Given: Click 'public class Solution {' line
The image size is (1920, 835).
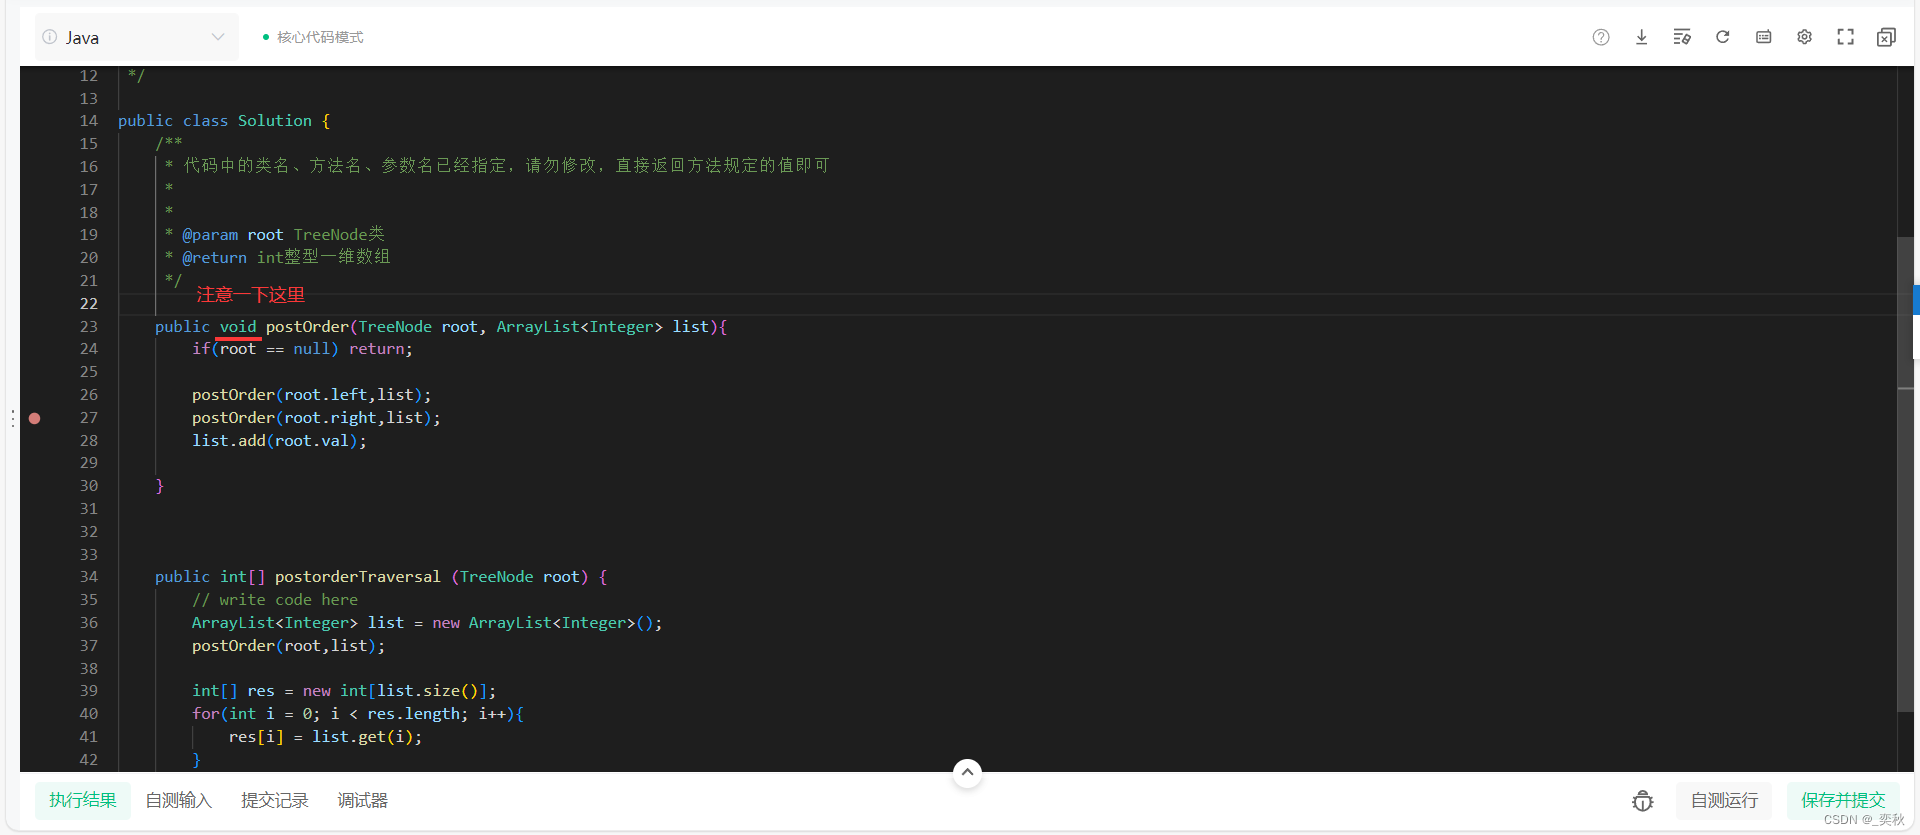Looking at the screenshot, I should (x=224, y=121).
